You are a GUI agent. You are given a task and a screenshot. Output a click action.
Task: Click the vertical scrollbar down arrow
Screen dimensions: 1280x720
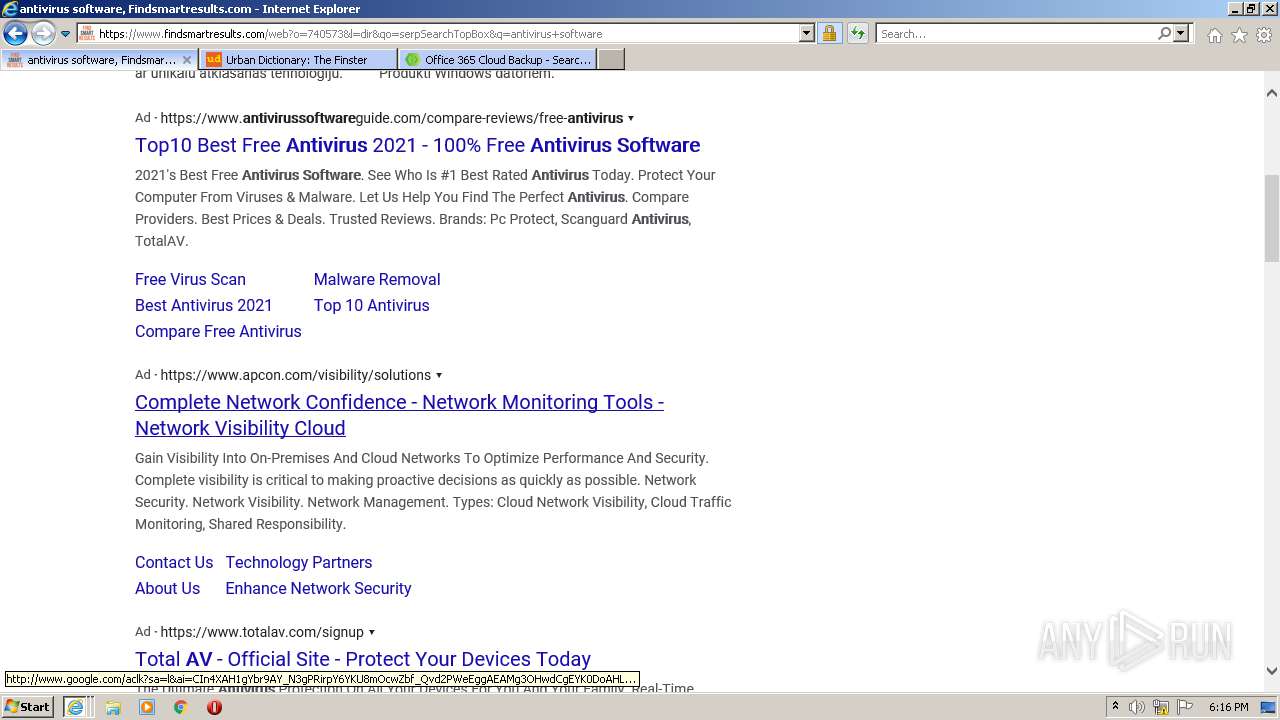pyautogui.click(x=1271, y=671)
